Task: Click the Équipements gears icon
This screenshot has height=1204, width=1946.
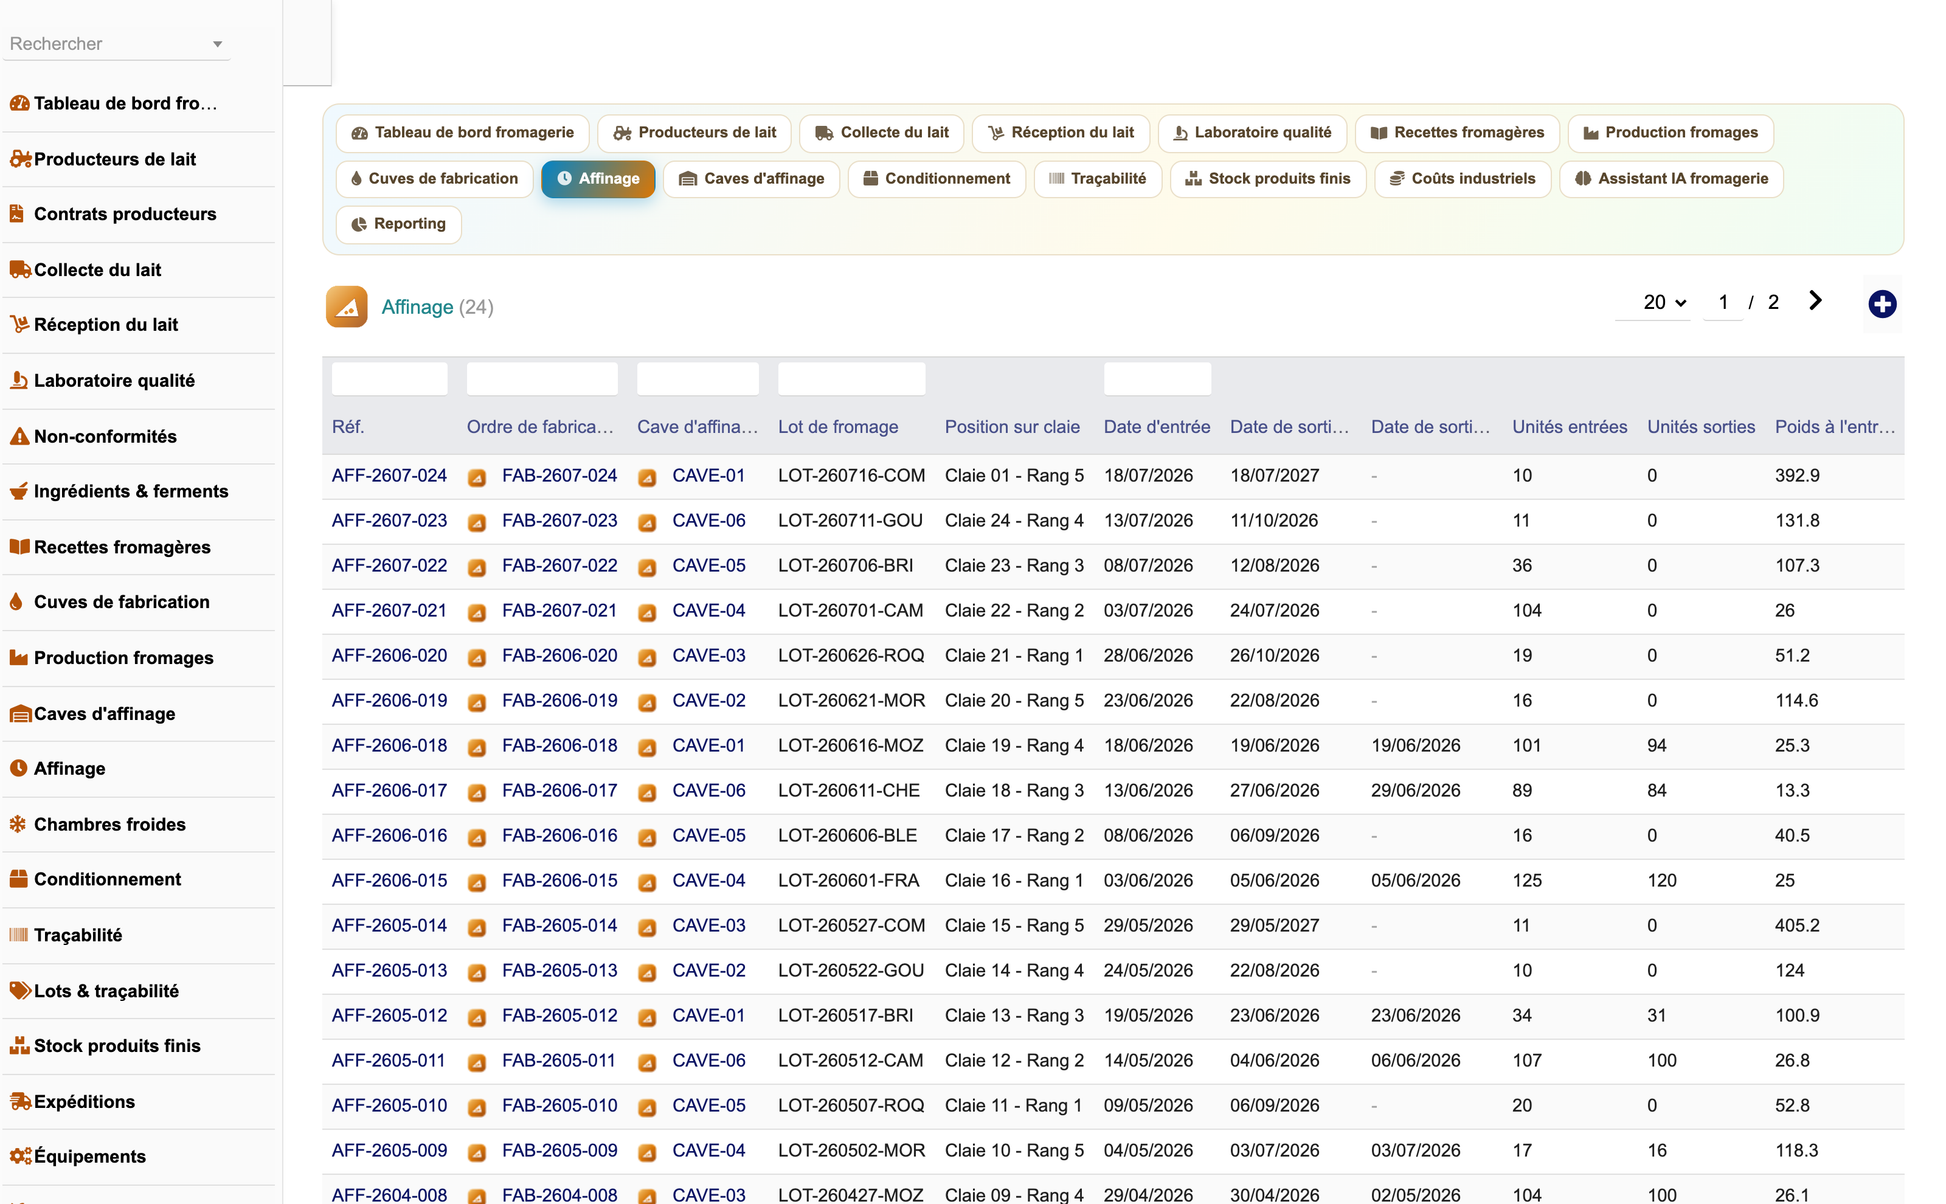Action: [19, 1157]
